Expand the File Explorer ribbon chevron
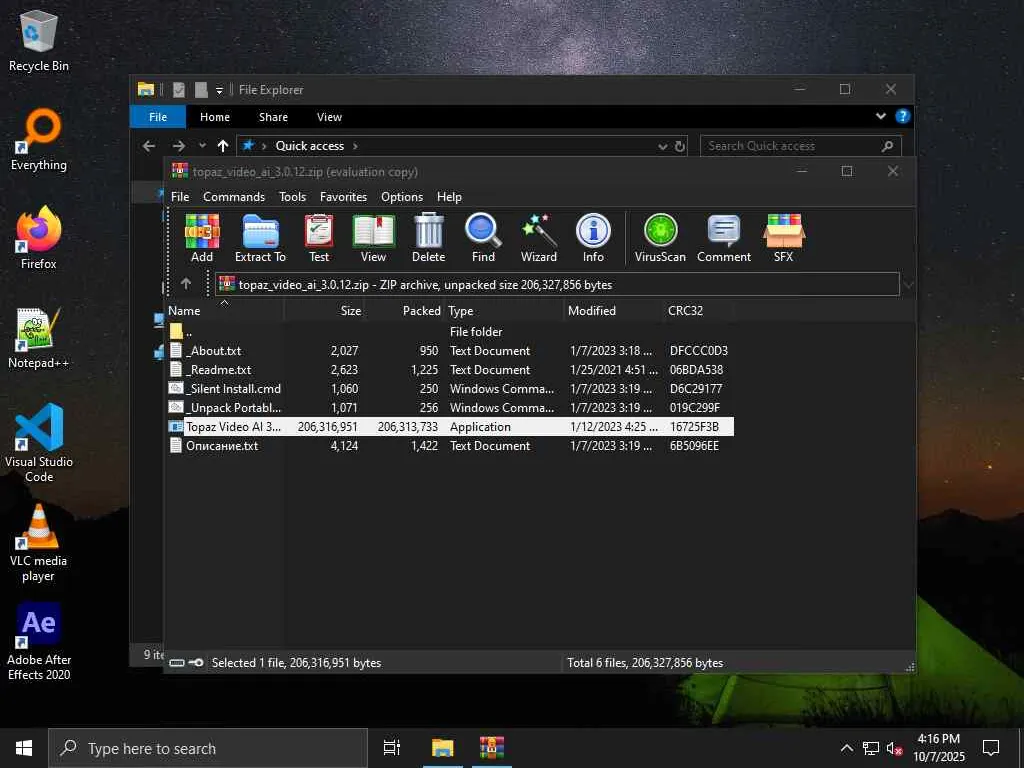The image size is (1024, 768). pos(880,116)
